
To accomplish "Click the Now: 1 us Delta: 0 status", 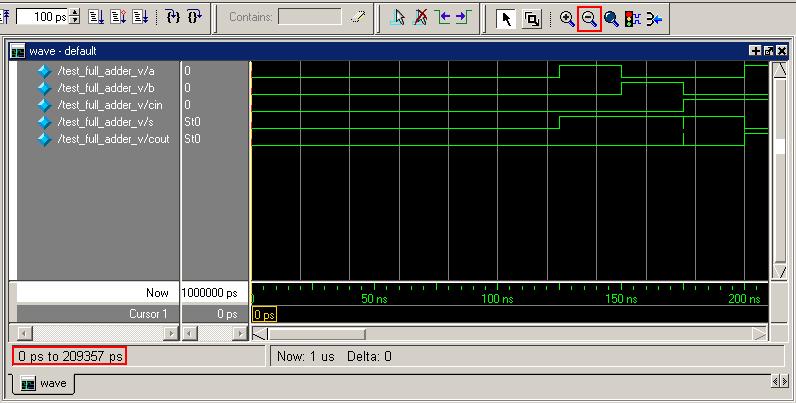I will click(x=334, y=356).
